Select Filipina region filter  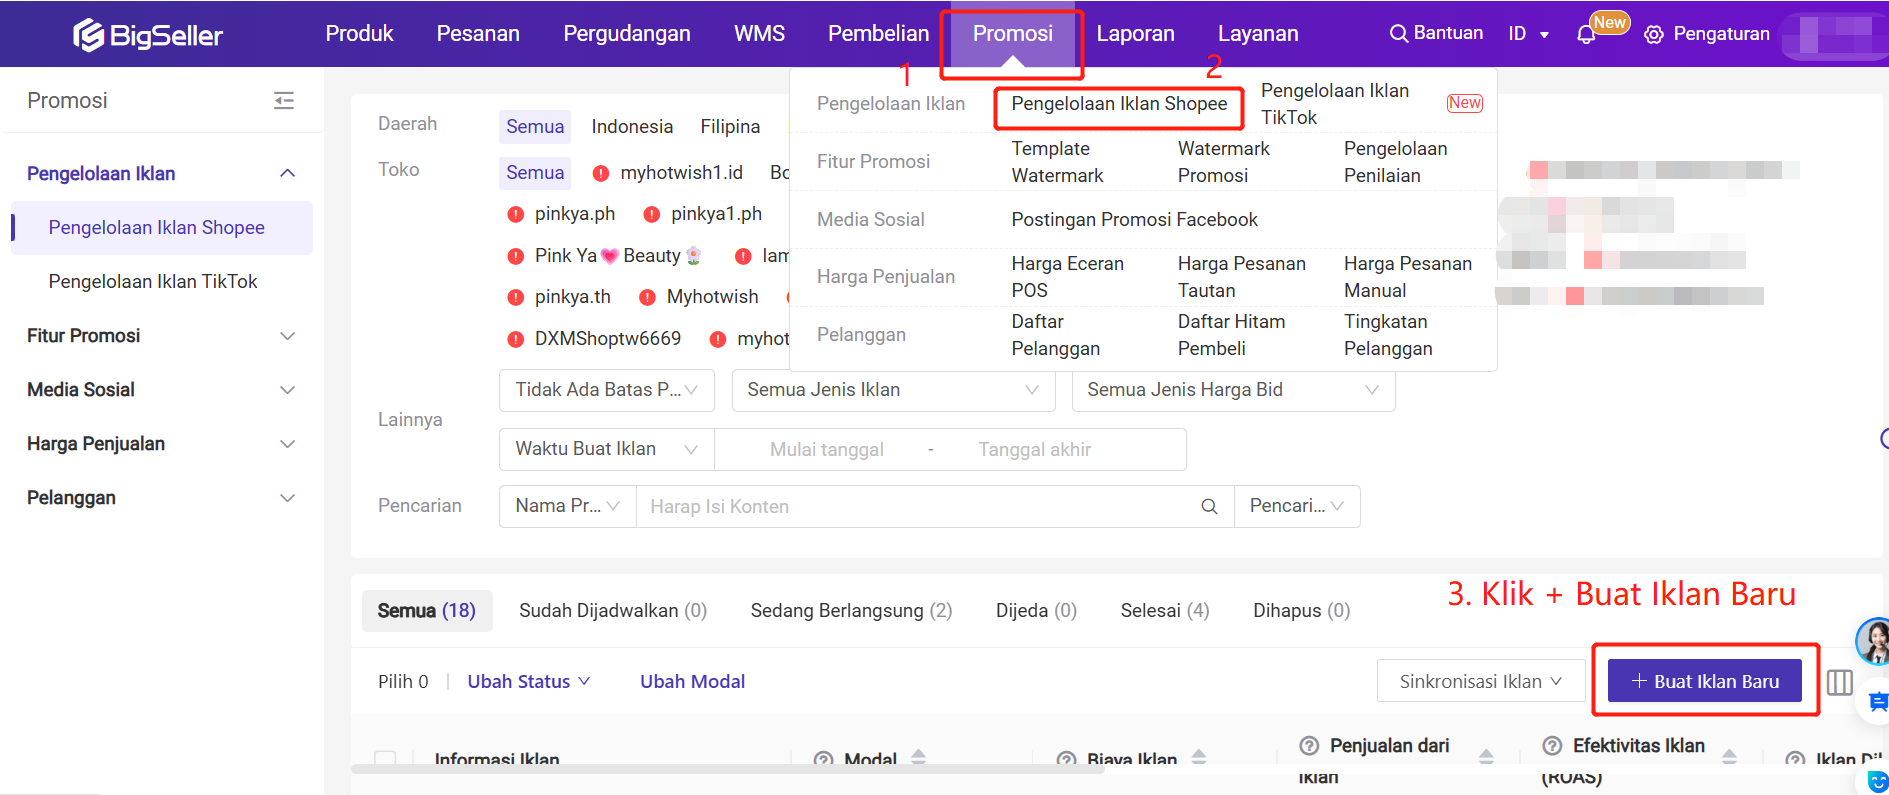pyautogui.click(x=730, y=127)
